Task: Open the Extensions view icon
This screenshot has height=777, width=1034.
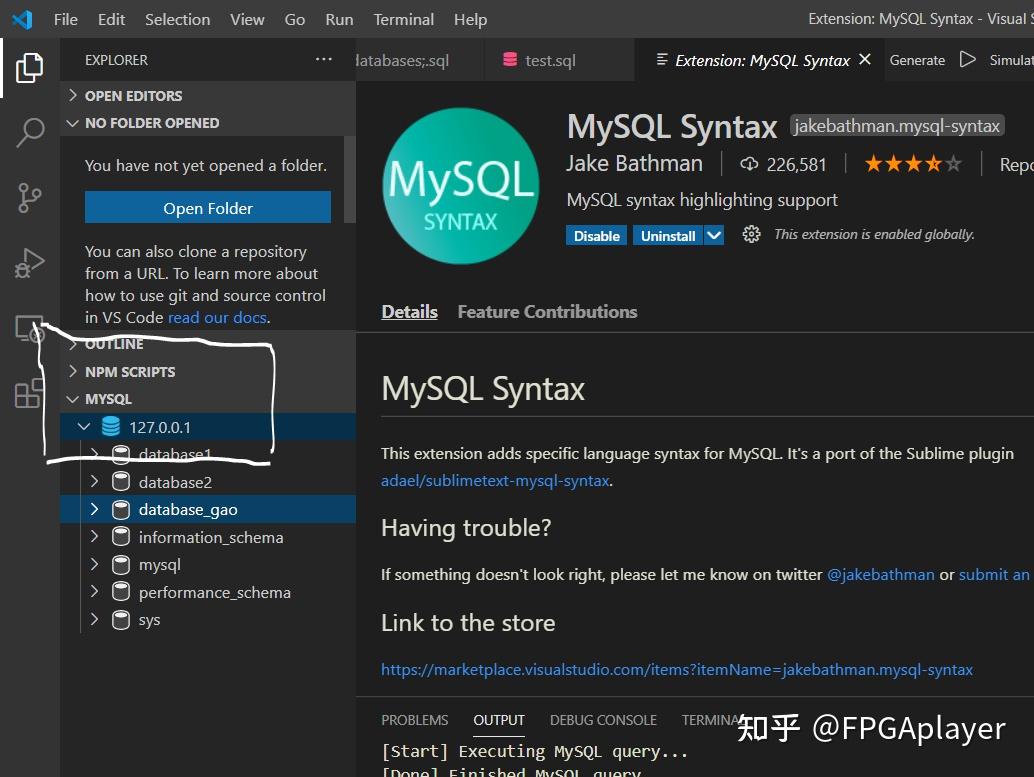Action: click(x=29, y=394)
